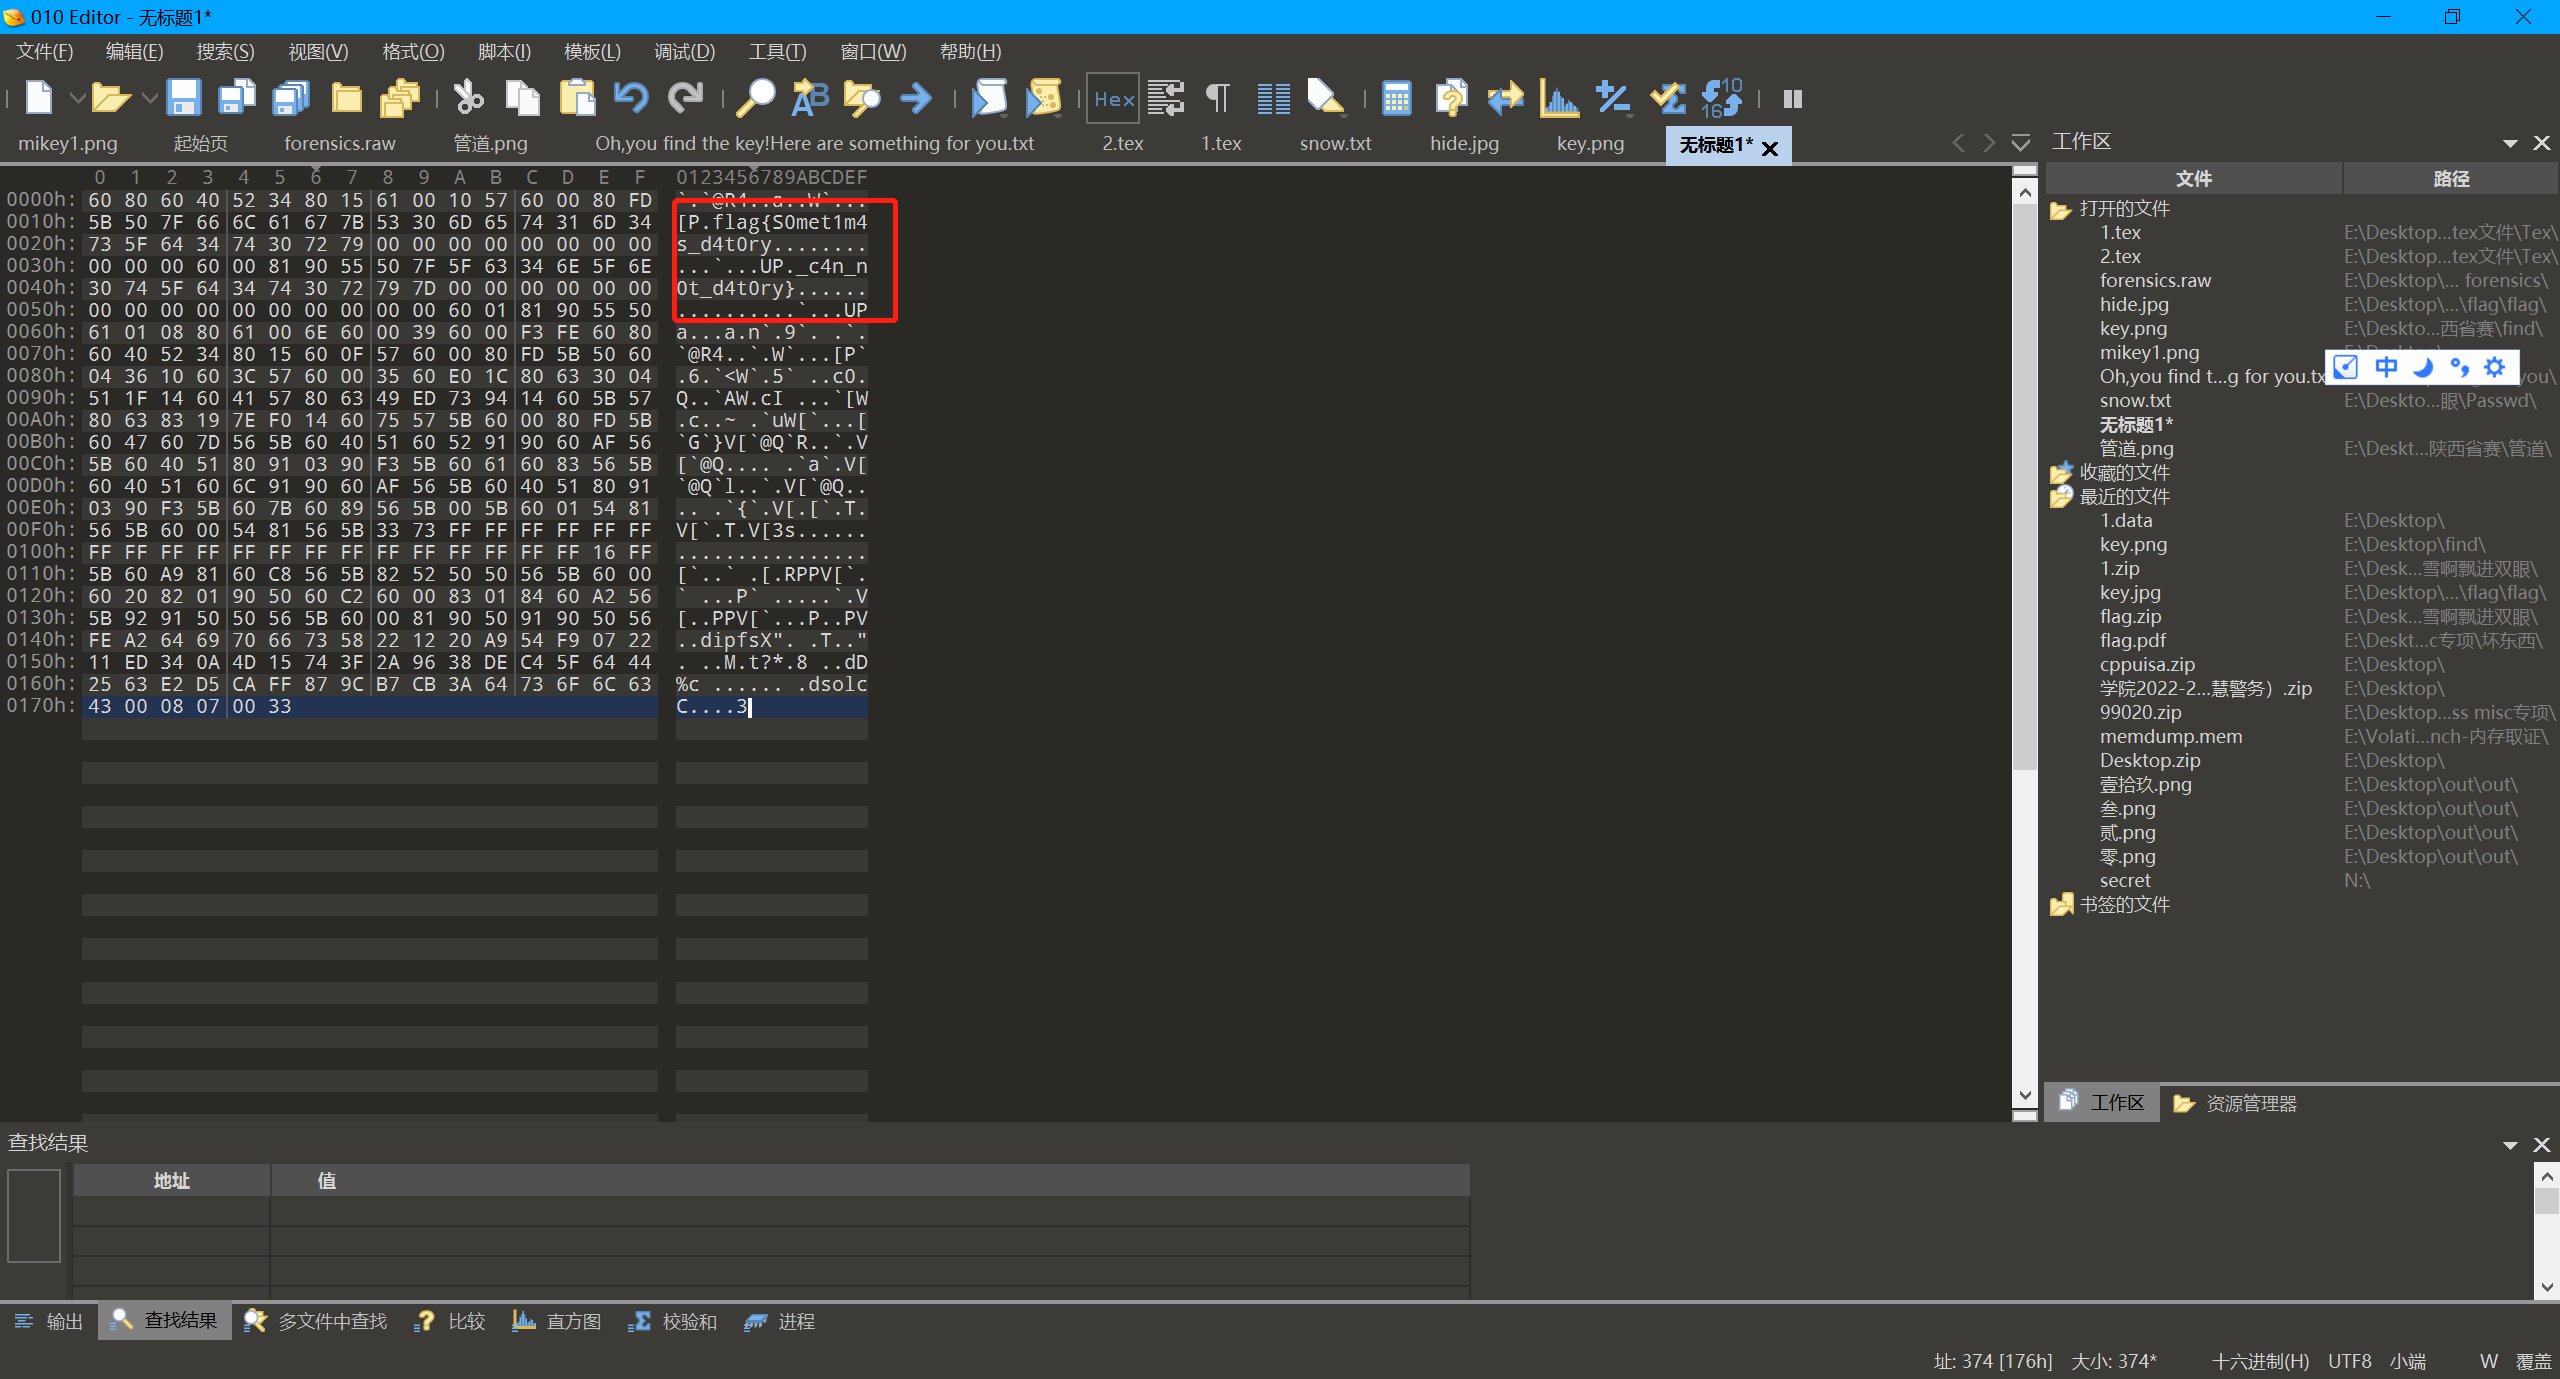Click the Close All files icon

coord(400,98)
